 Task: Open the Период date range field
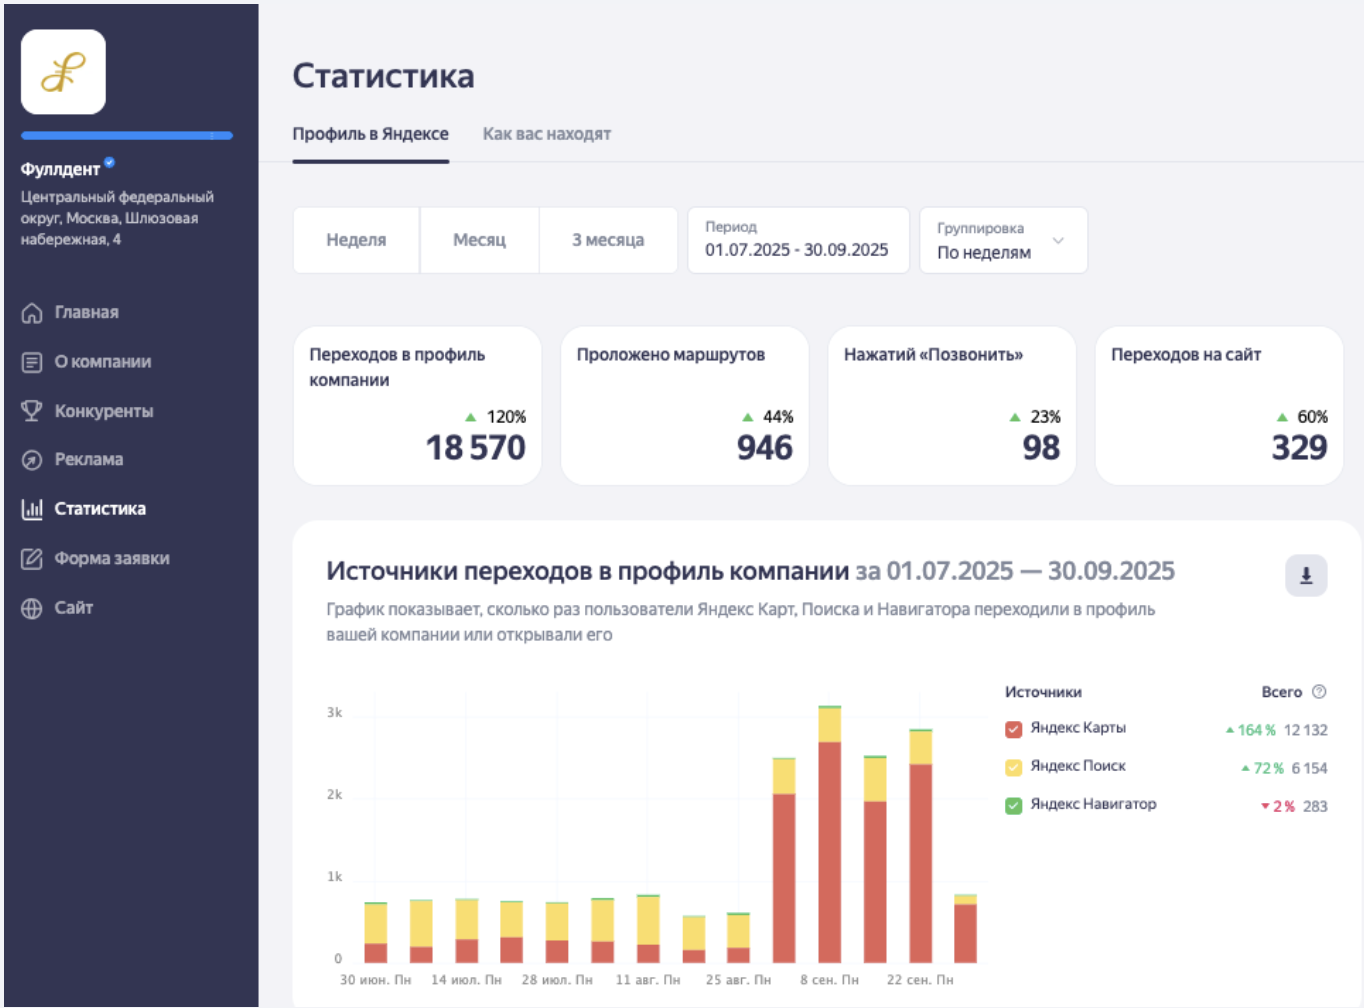[x=798, y=240]
